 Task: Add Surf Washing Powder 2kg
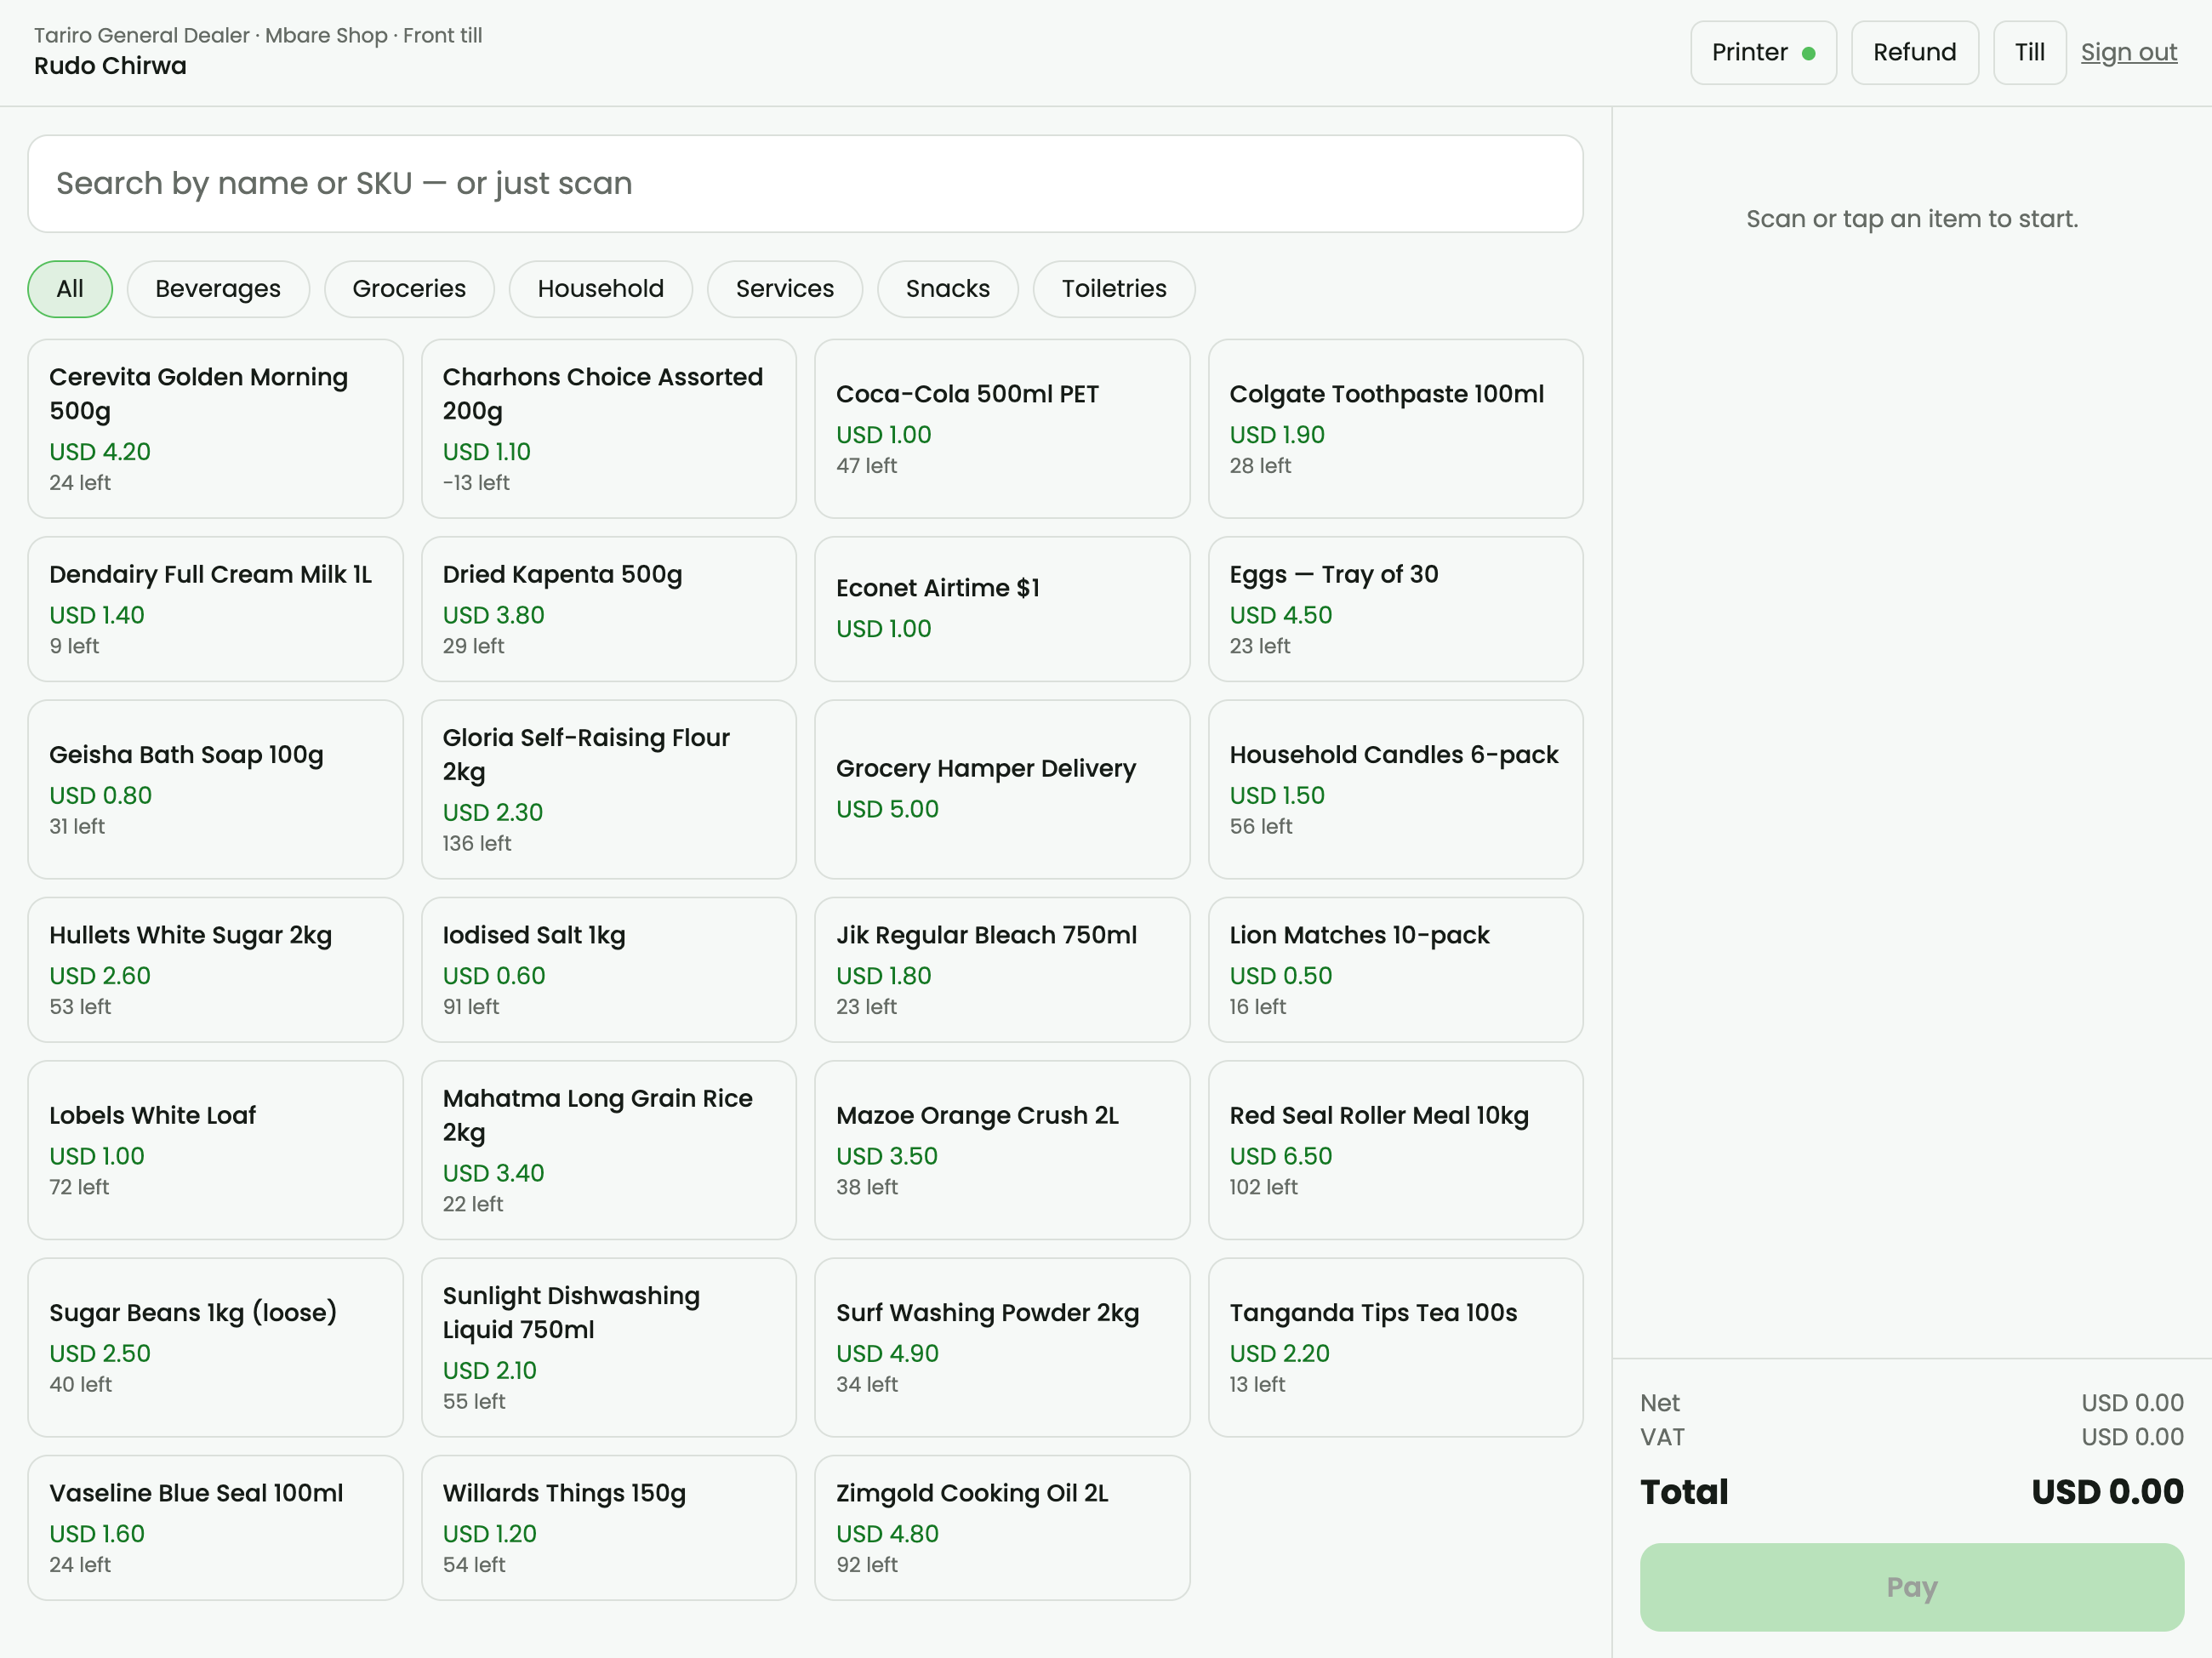pyautogui.click(x=1002, y=1348)
